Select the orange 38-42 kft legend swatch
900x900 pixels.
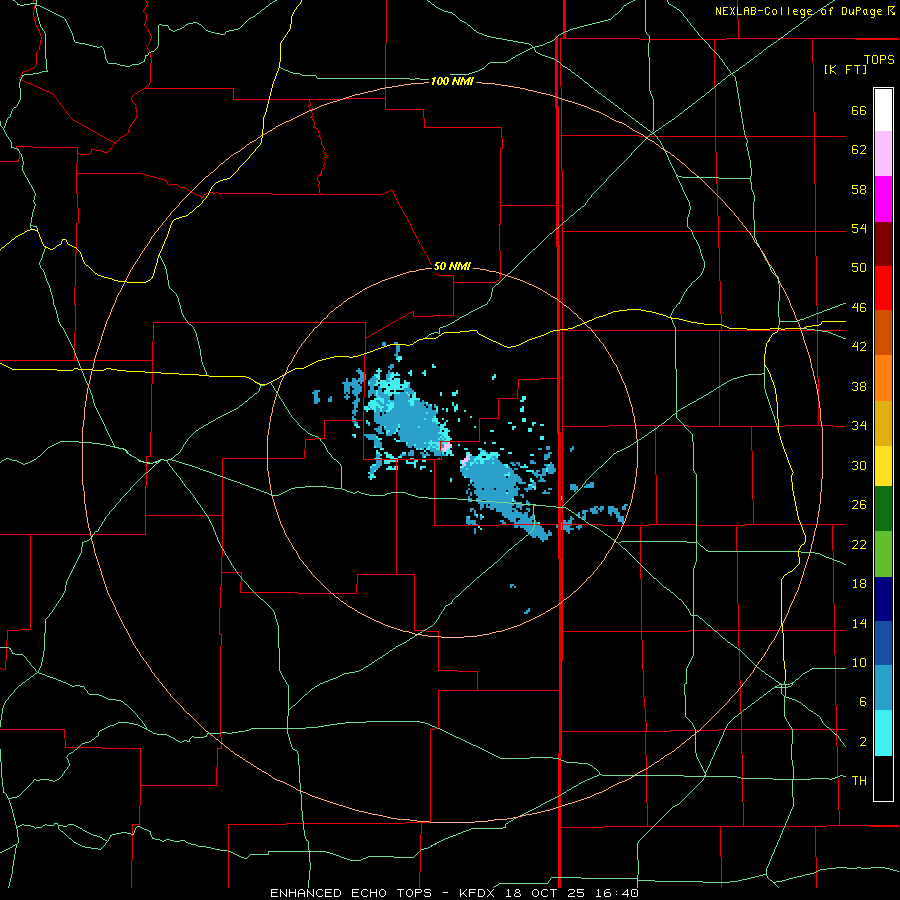point(883,378)
